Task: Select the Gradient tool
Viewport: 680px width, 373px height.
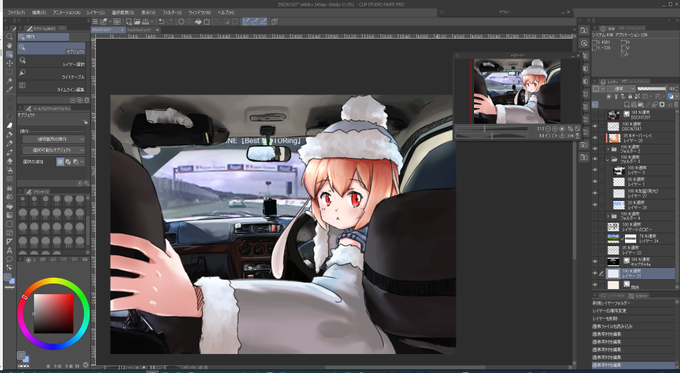Action: pyautogui.click(x=10, y=215)
